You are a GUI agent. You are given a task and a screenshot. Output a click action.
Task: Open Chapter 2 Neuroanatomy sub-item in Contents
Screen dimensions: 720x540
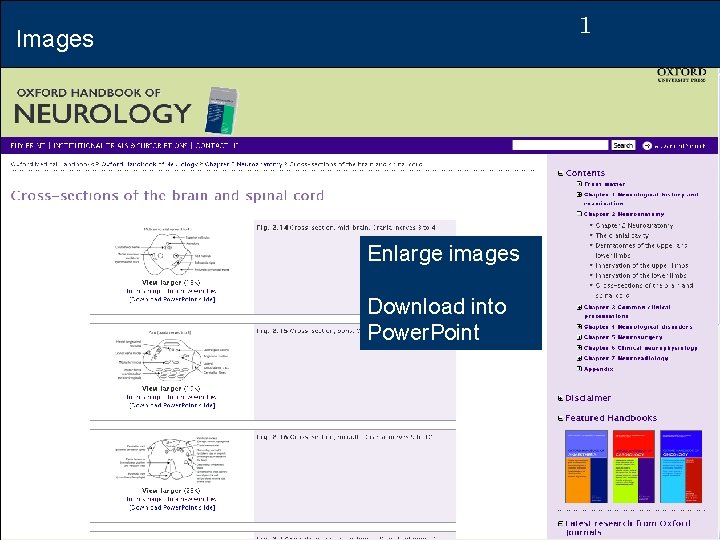[634, 225]
